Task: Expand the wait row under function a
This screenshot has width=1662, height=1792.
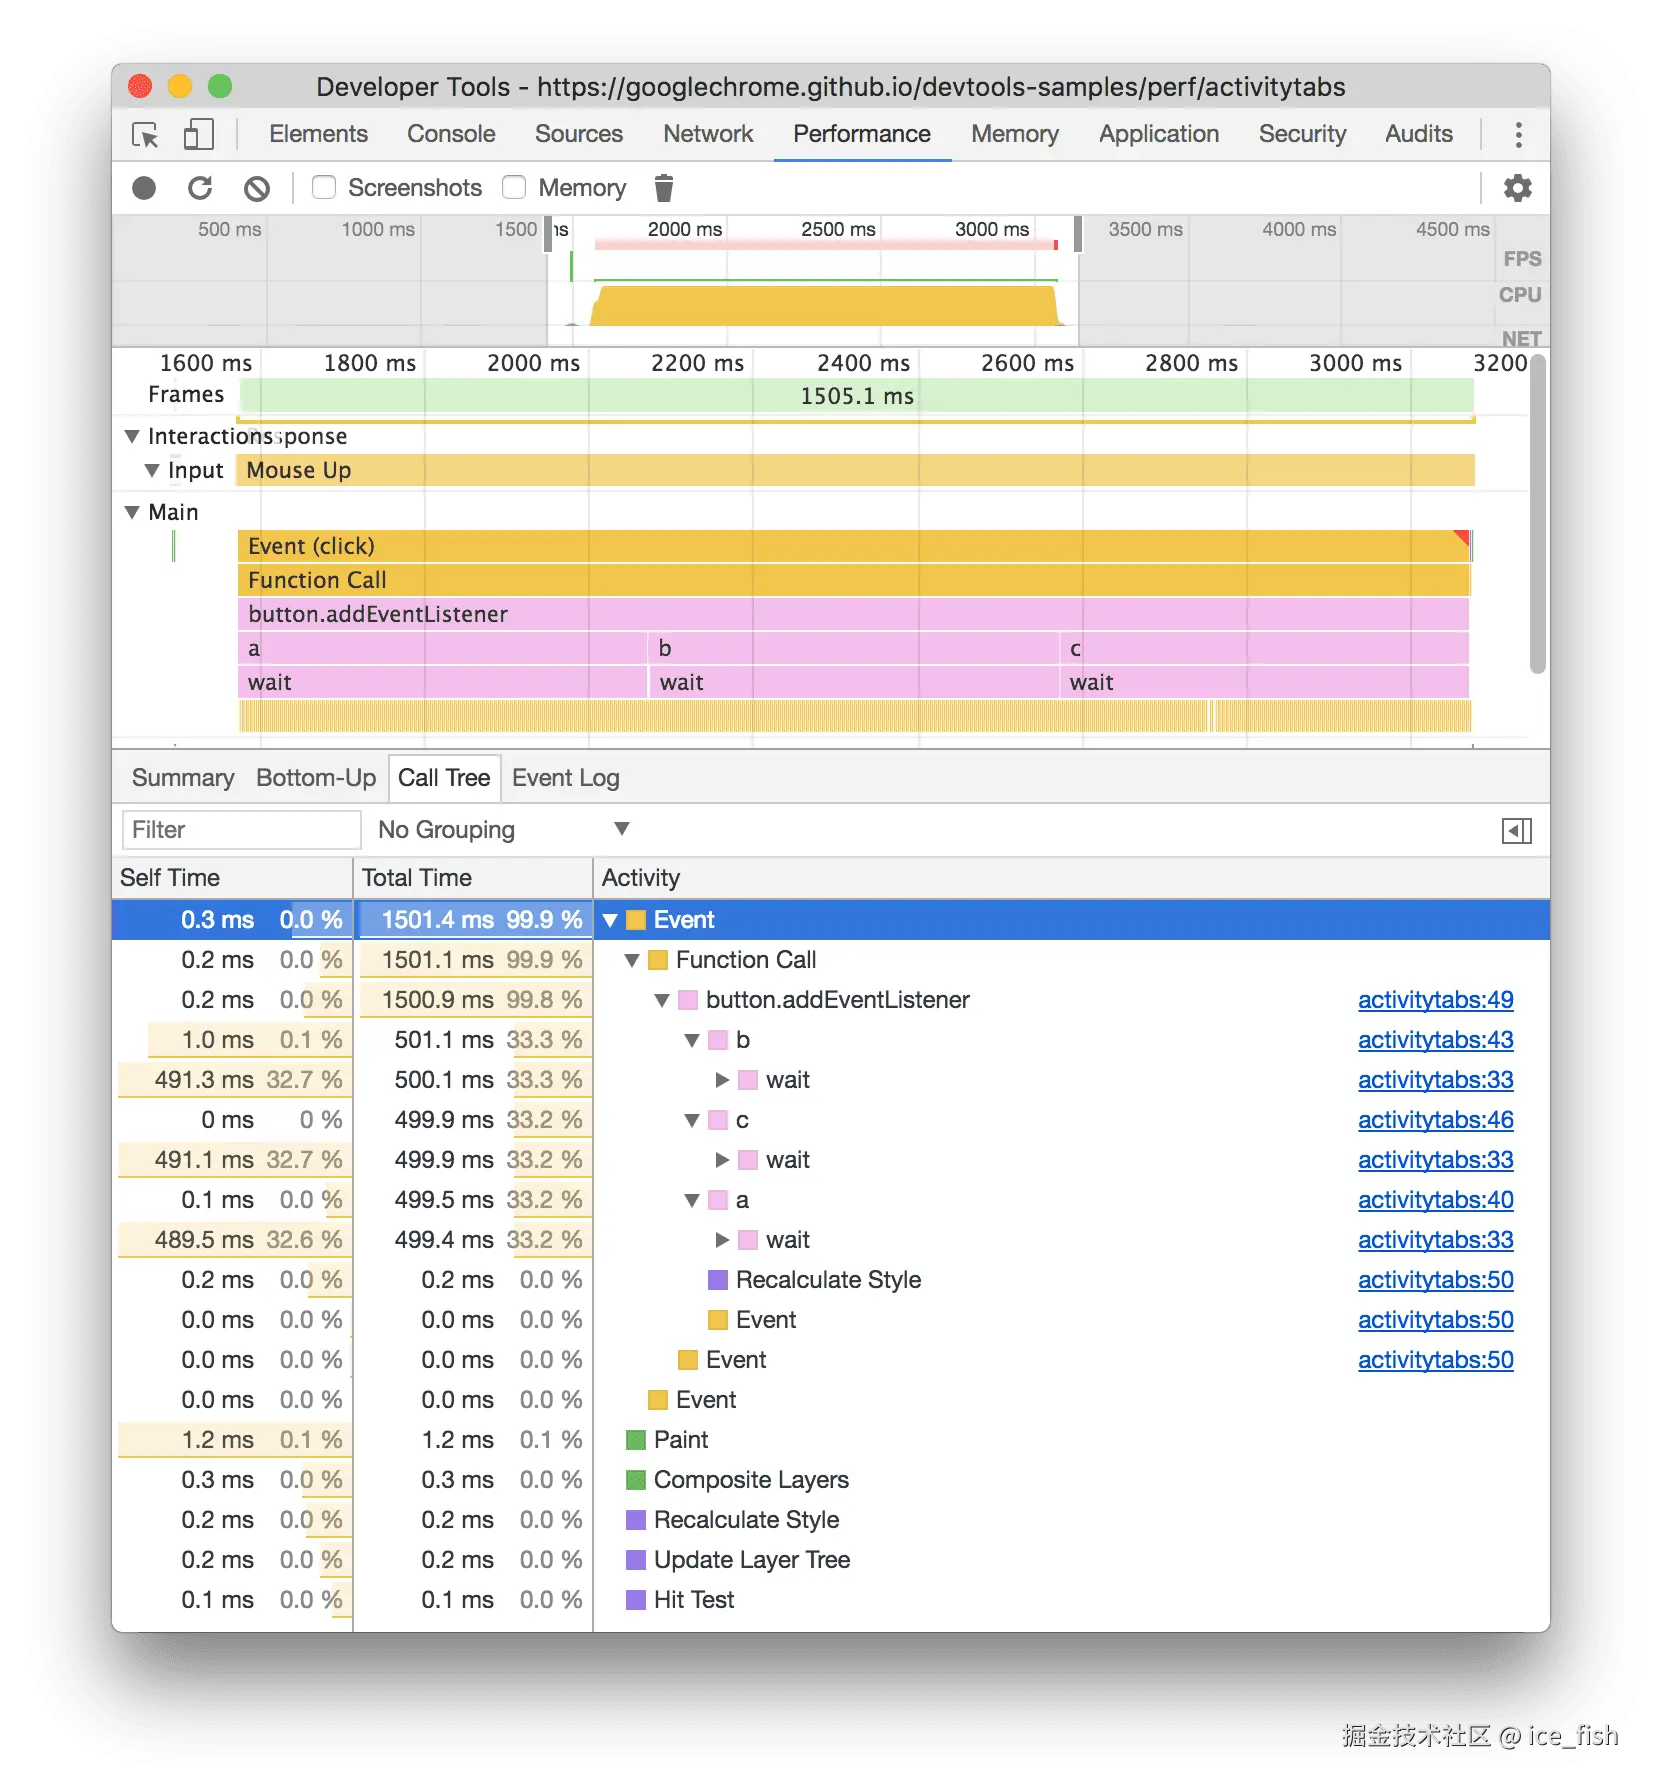Action: click(722, 1240)
